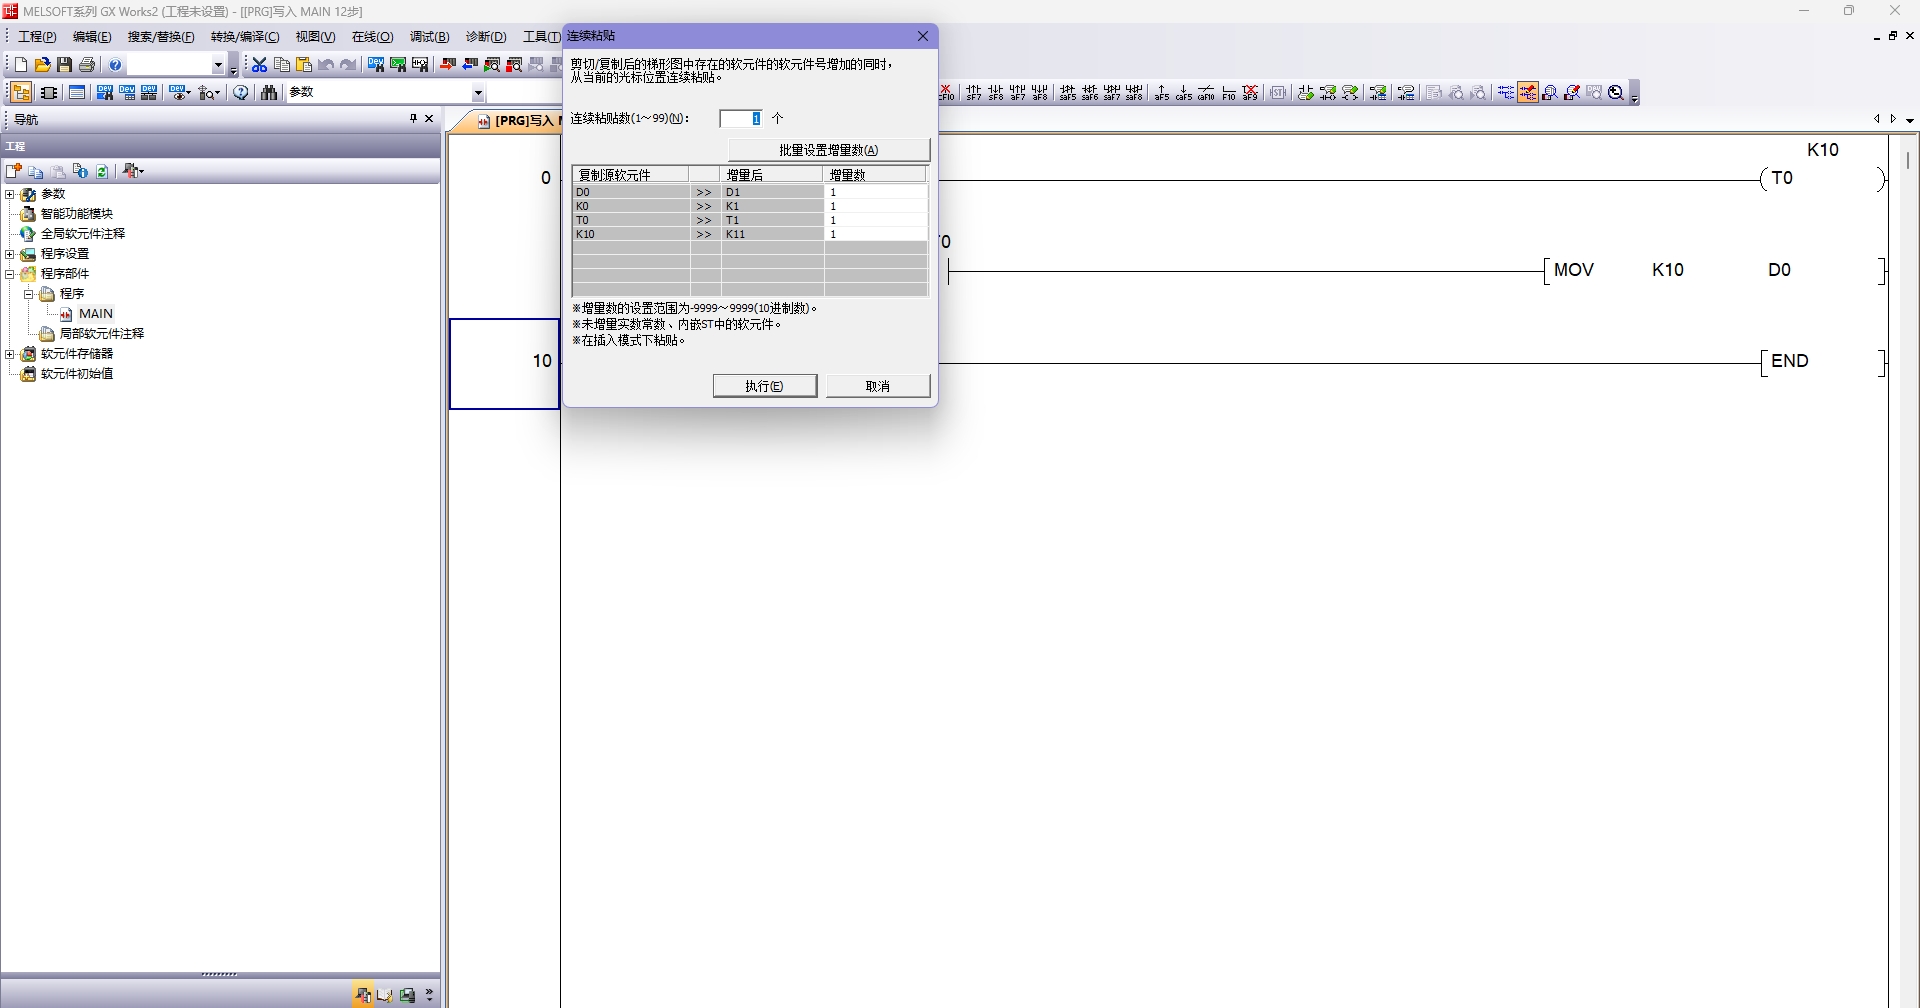This screenshot has width=1920, height=1008.
Task: Expand the 参数 tree node
Action: 10,194
